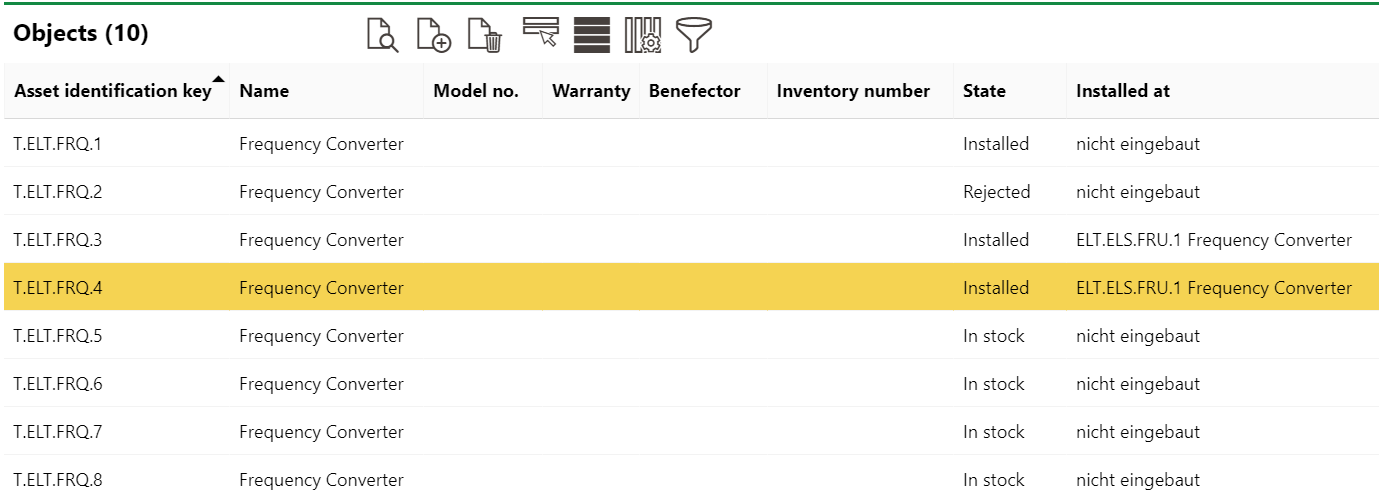Click the delete object trash icon

tap(486, 35)
